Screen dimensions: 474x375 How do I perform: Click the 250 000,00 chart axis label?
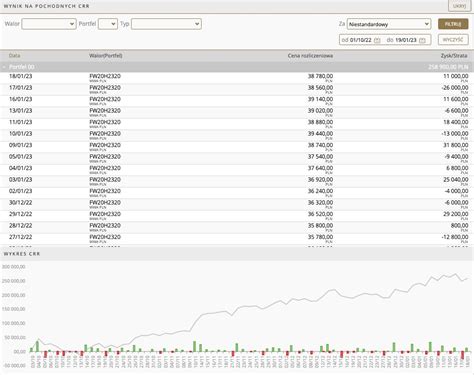(14, 281)
